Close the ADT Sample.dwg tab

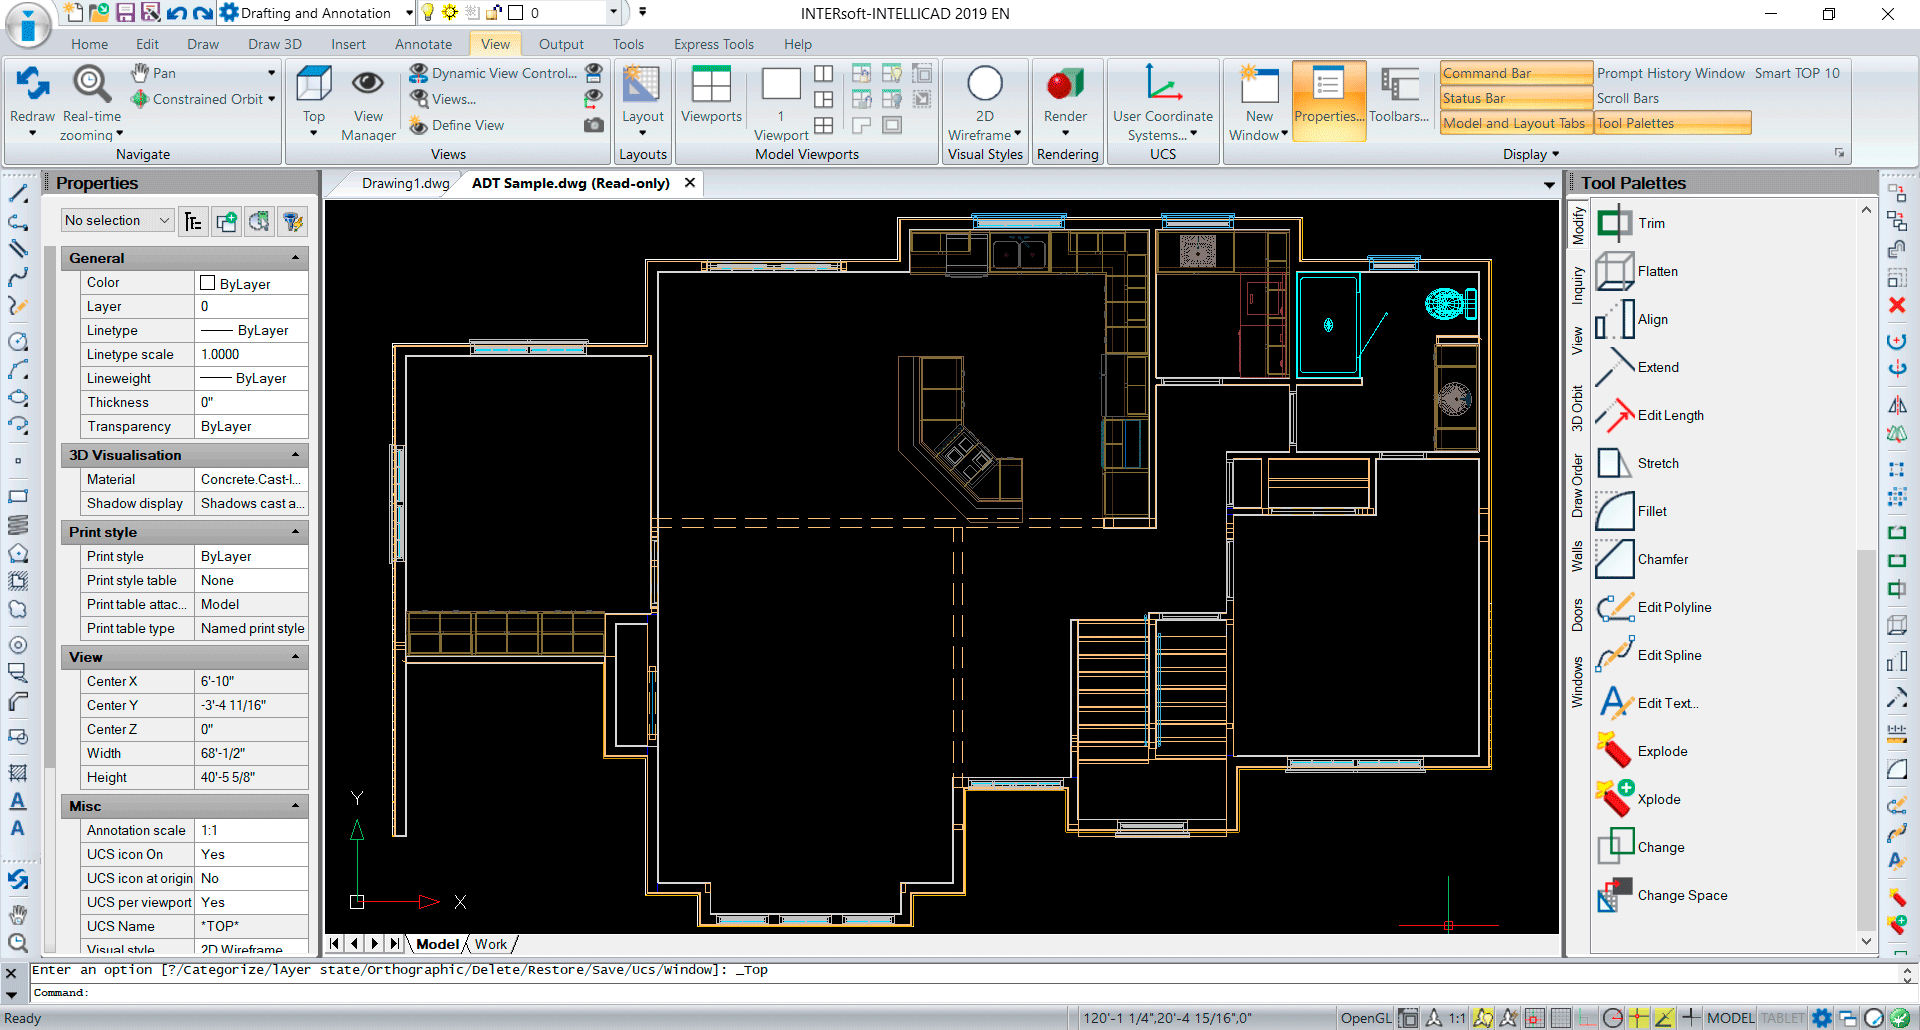pyautogui.click(x=690, y=183)
